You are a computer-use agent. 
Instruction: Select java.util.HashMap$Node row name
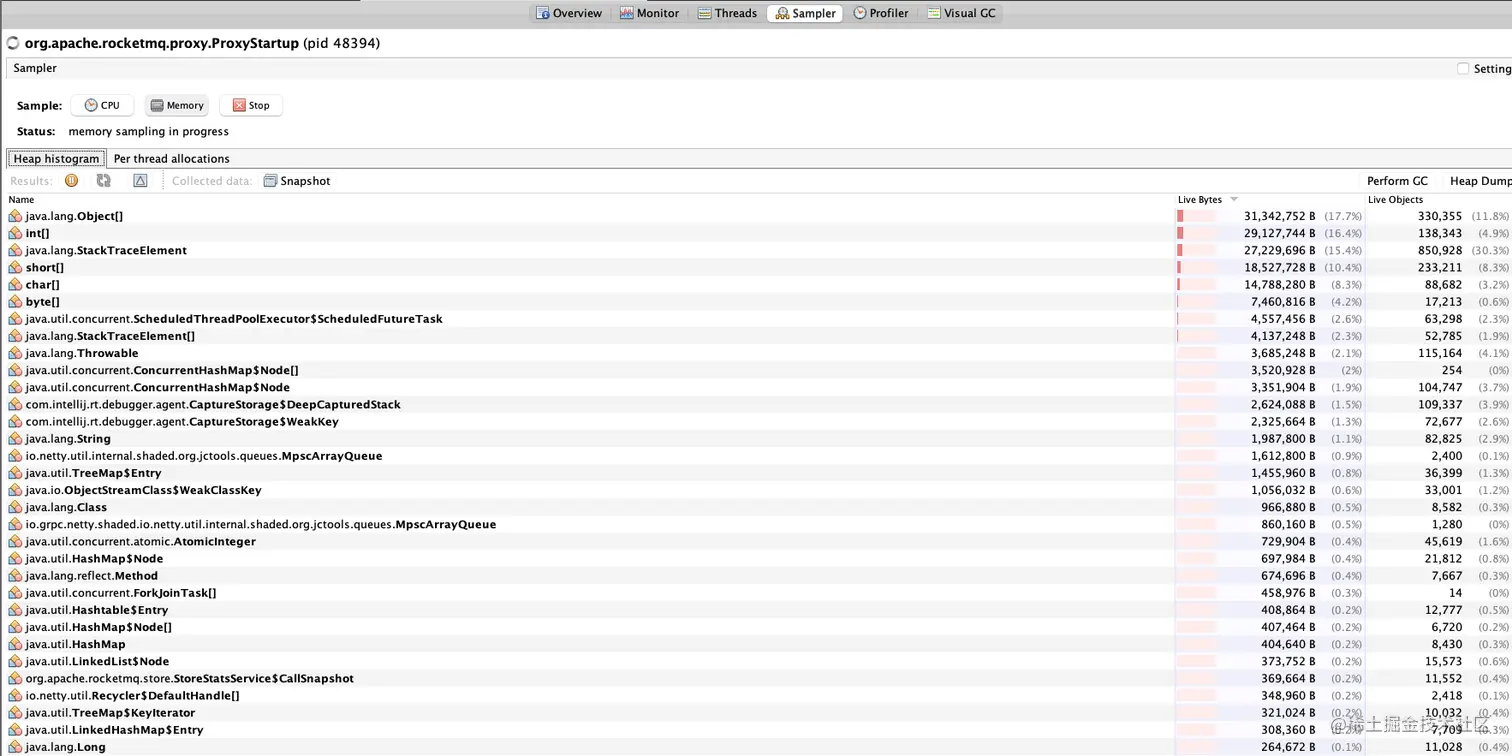(94, 559)
